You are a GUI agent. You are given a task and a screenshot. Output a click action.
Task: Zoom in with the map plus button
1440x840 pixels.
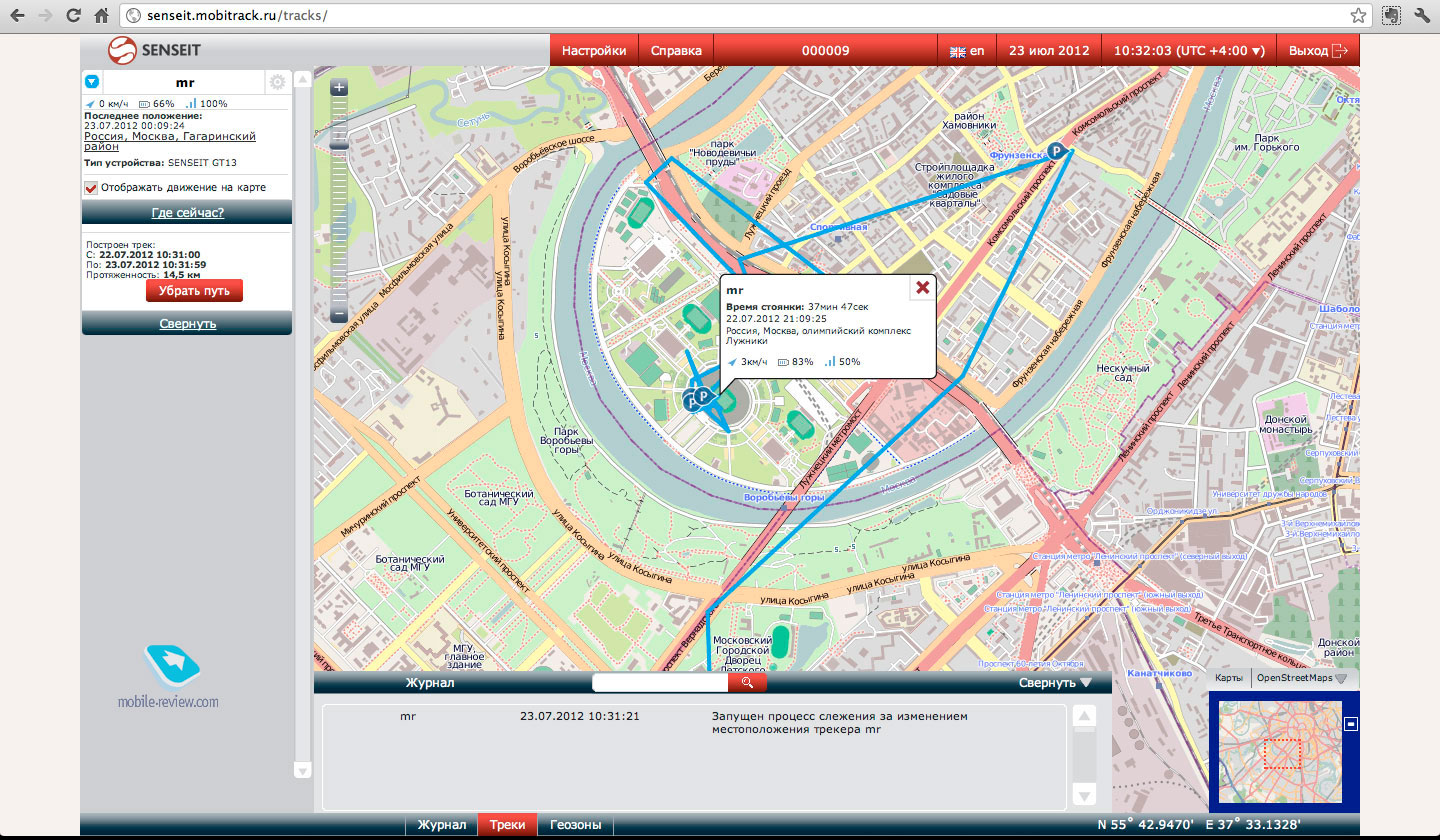pos(339,88)
